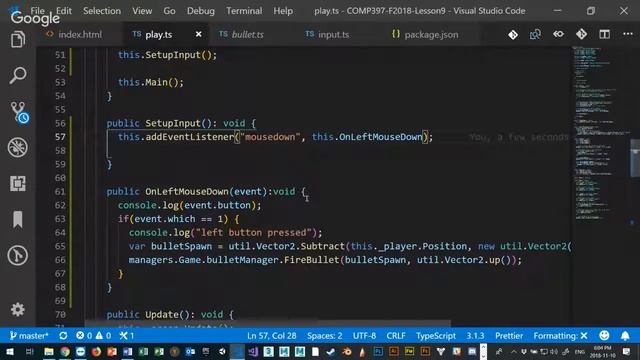Open the Bookmarks view in activity bar
The height and width of the screenshot is (360, 640).
[x=18, y=220]
